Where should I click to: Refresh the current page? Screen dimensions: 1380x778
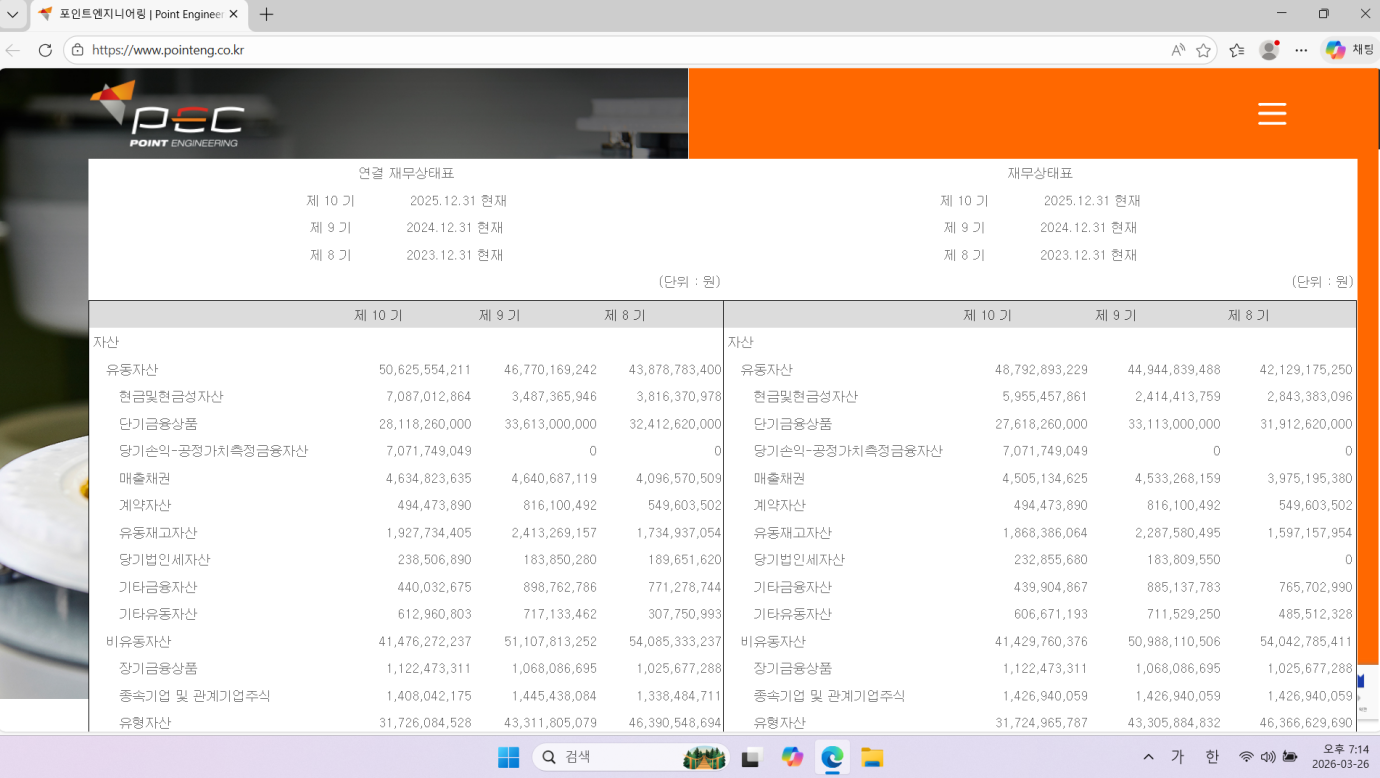45,50
